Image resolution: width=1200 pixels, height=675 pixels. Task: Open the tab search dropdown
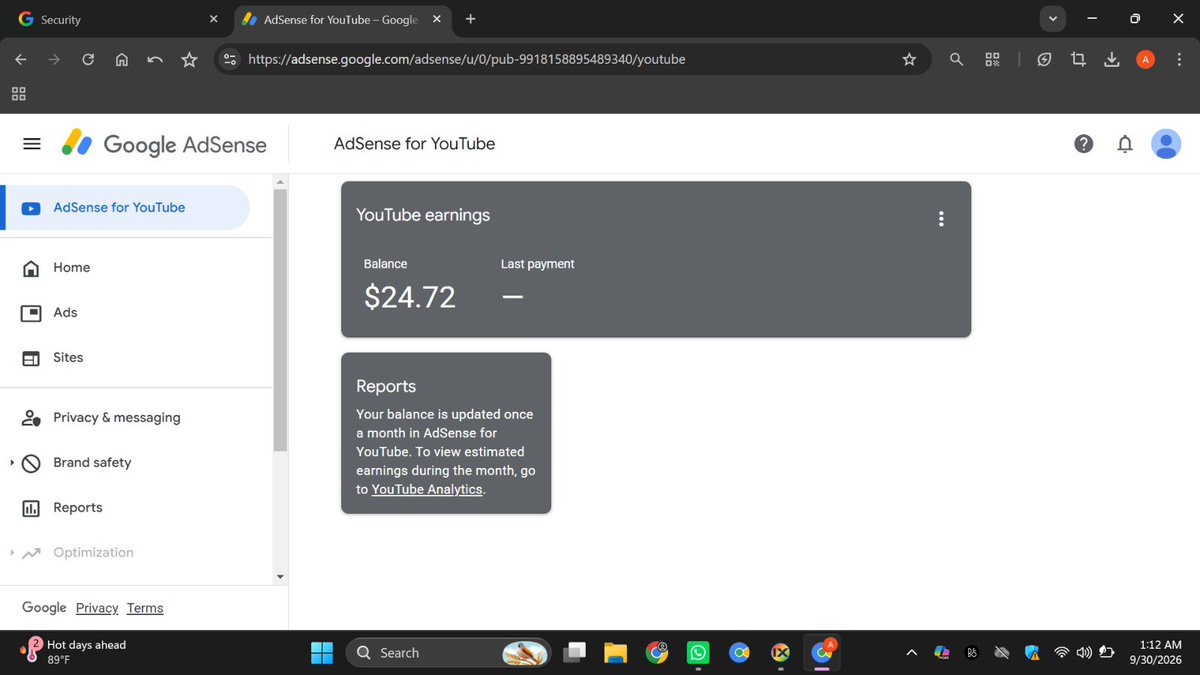1052,19
